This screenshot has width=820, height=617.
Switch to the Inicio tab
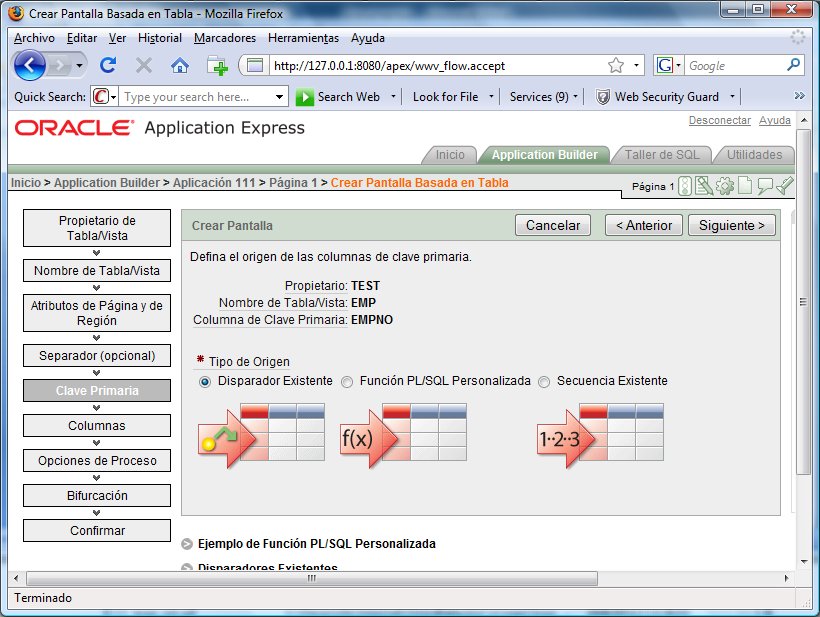[x=450, y=155]
